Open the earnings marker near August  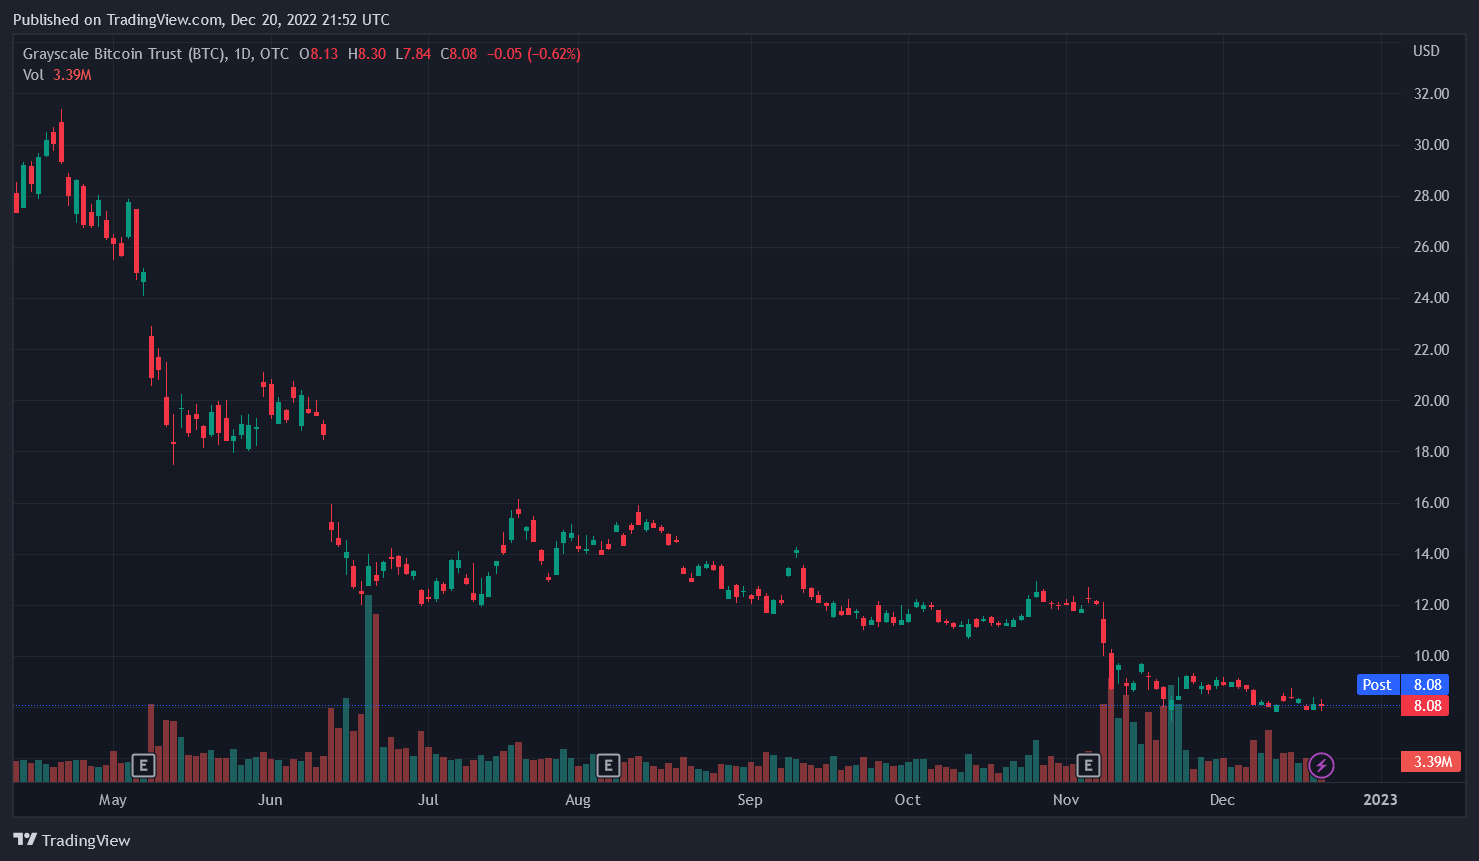click(607, 766)
